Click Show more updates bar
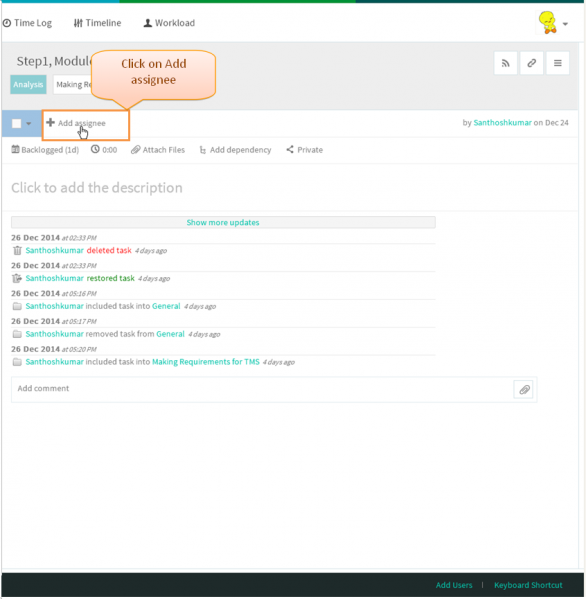The image size is (586, 599). pos(223,222)
